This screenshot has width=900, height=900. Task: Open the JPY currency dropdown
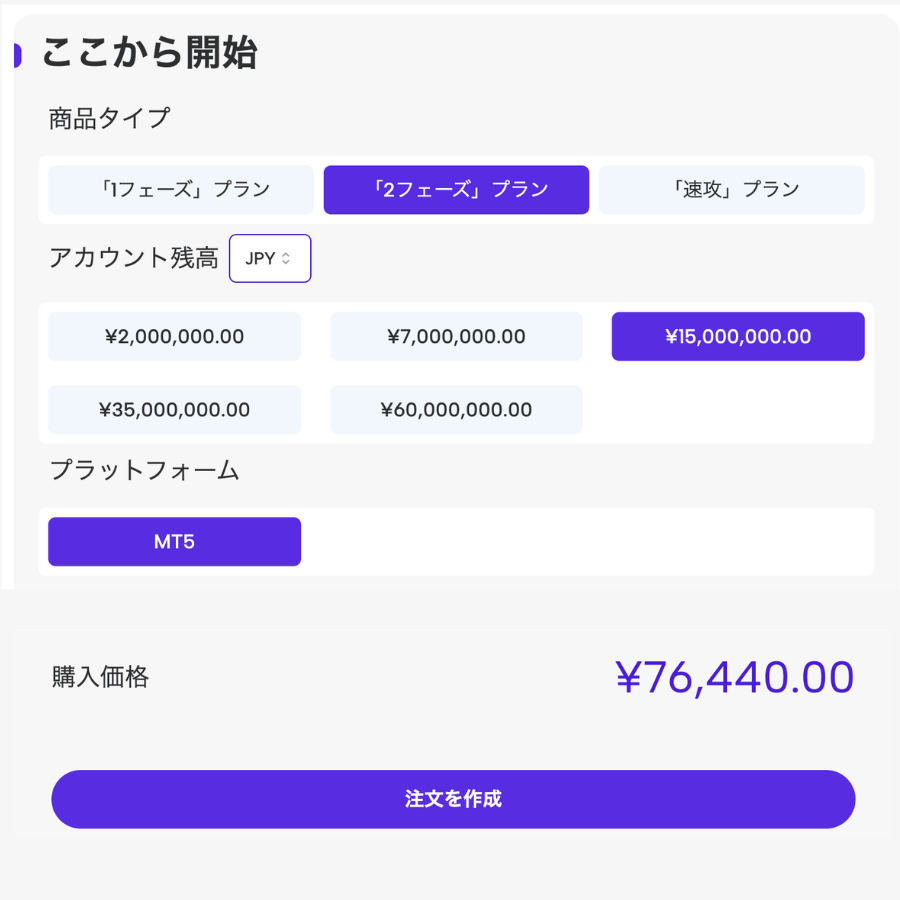[x=269, y=258]
